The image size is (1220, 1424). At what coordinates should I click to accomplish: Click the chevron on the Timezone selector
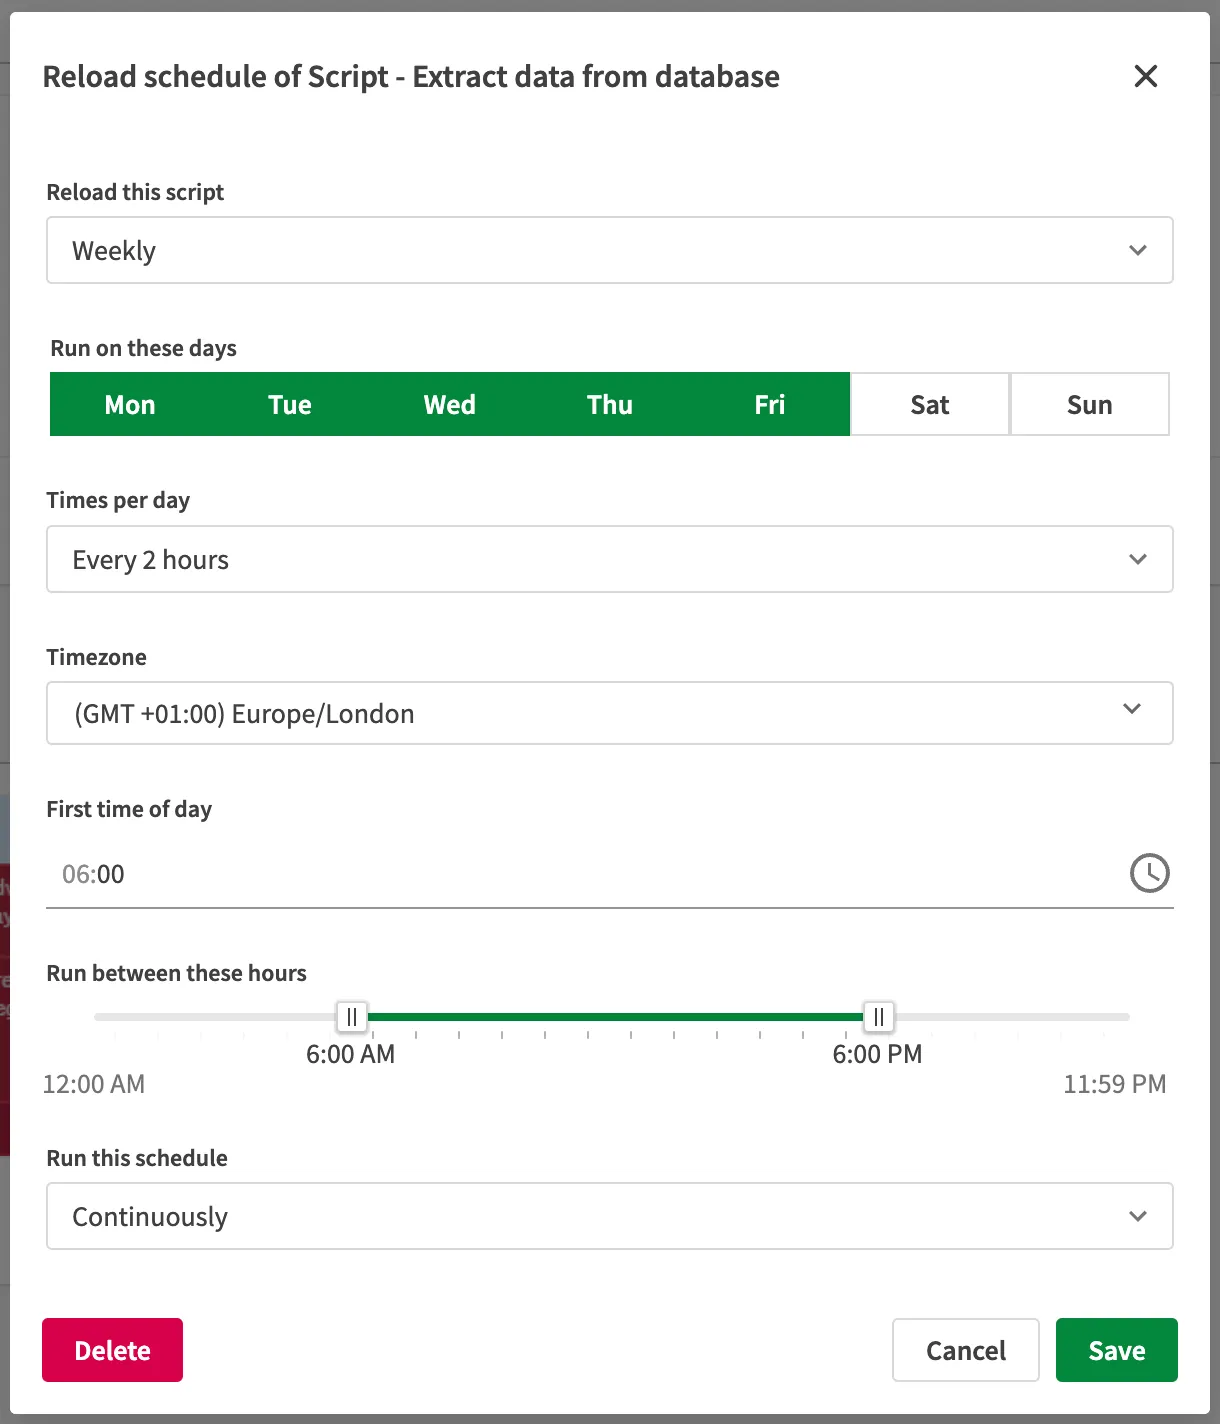tap(1132, 709)
